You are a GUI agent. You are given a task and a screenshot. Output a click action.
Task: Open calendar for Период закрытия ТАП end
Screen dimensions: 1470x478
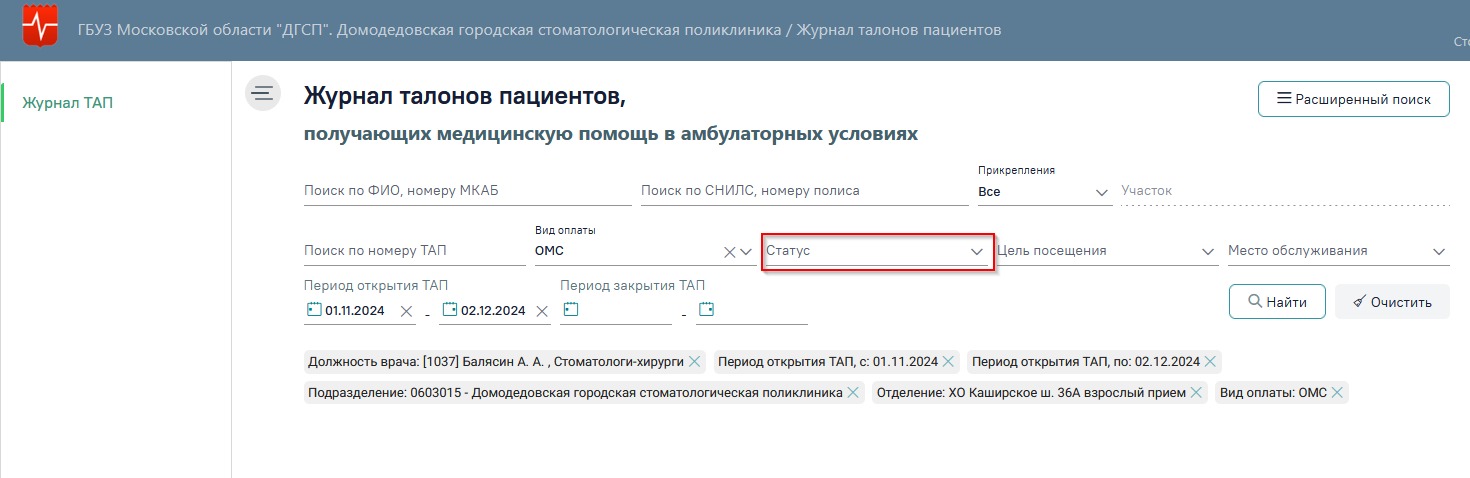pyautogui.click(x=706, y=310)
